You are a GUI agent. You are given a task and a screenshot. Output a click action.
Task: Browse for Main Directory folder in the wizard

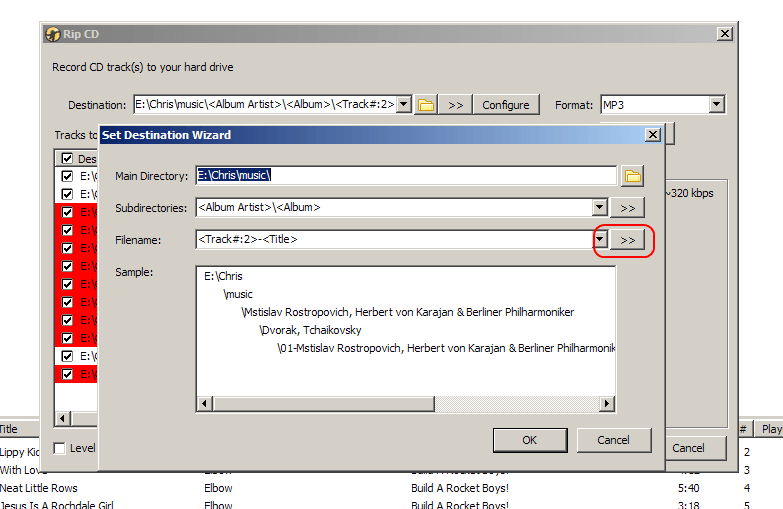(632, 176)
